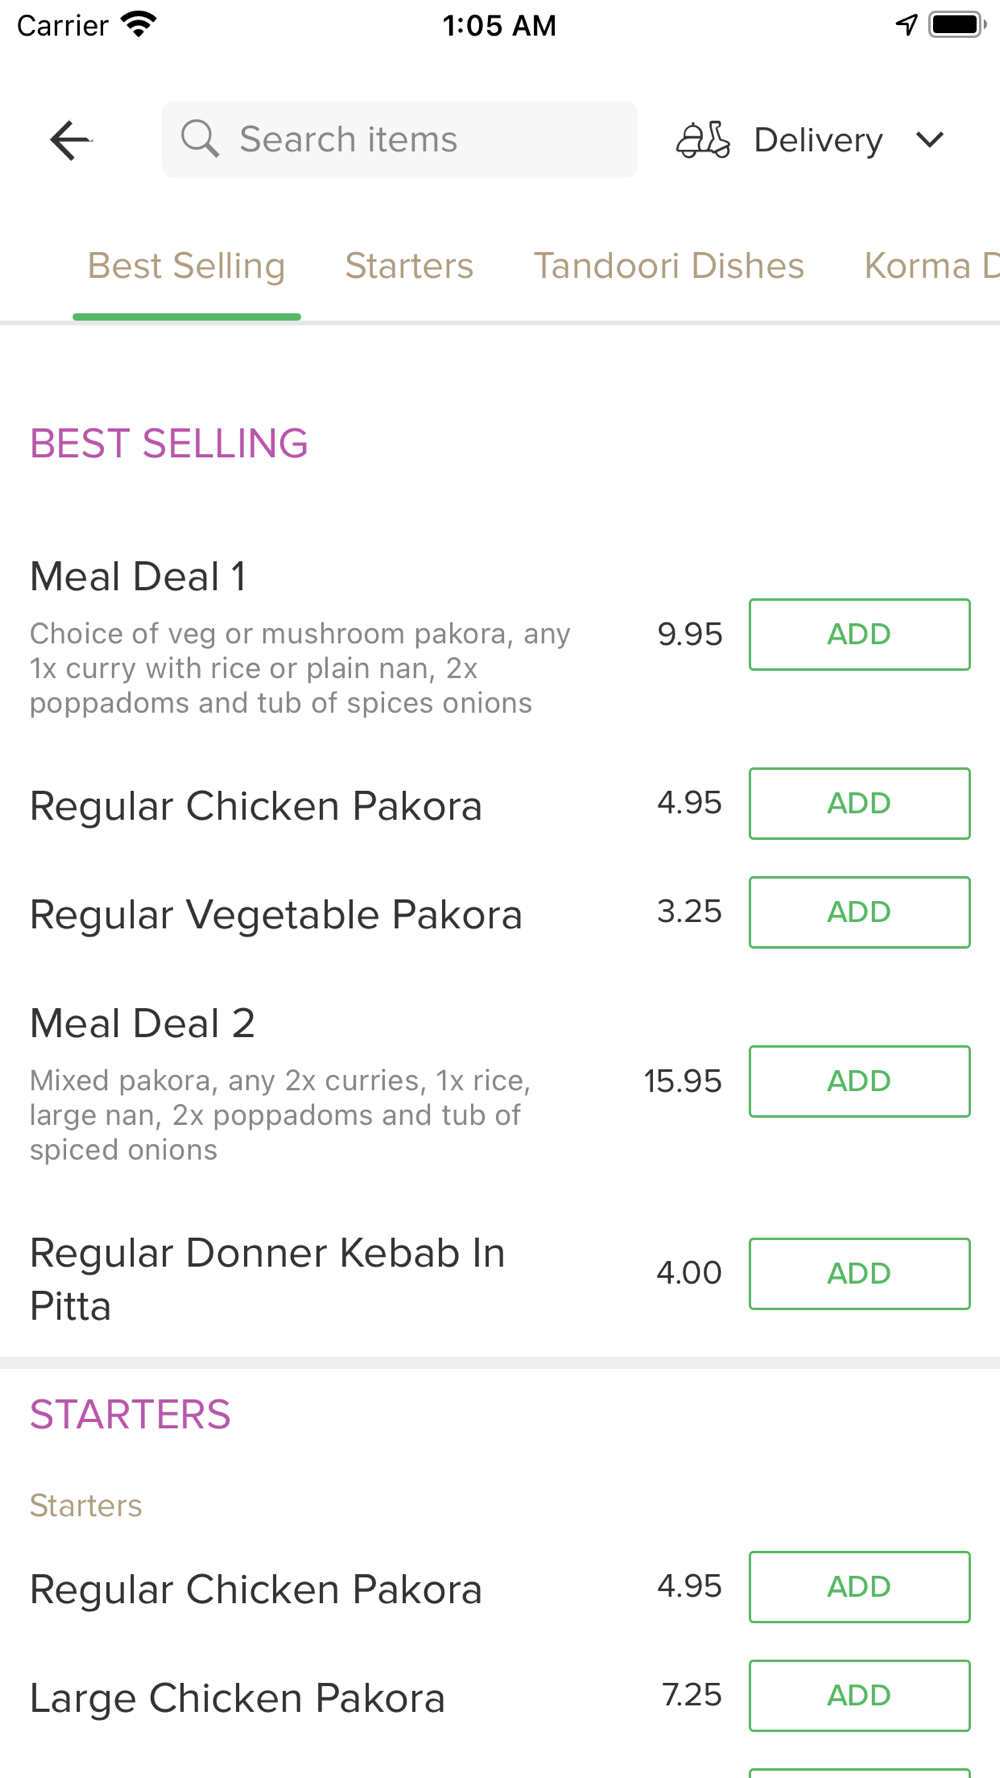
Task: Add best-selling Regular Chicken Pakora
Action: click(859, 803)
